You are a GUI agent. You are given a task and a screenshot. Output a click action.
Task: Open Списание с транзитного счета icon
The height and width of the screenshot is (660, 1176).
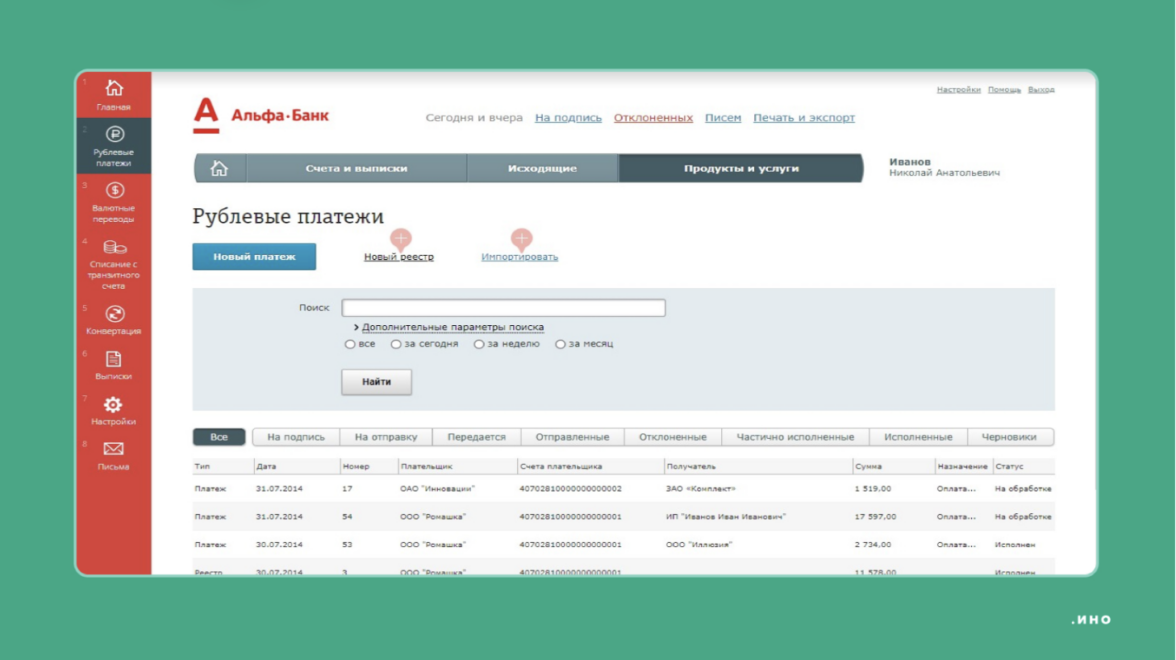pyautogui.click(x=114, y=247)
